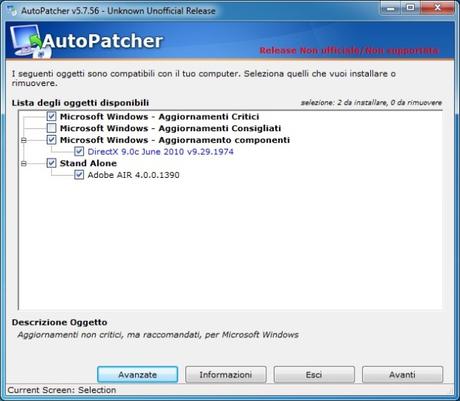Screen dimensions: 460x401
Task: Select the DirectX 9.0c June 2010 item
Action: (160, 152)
